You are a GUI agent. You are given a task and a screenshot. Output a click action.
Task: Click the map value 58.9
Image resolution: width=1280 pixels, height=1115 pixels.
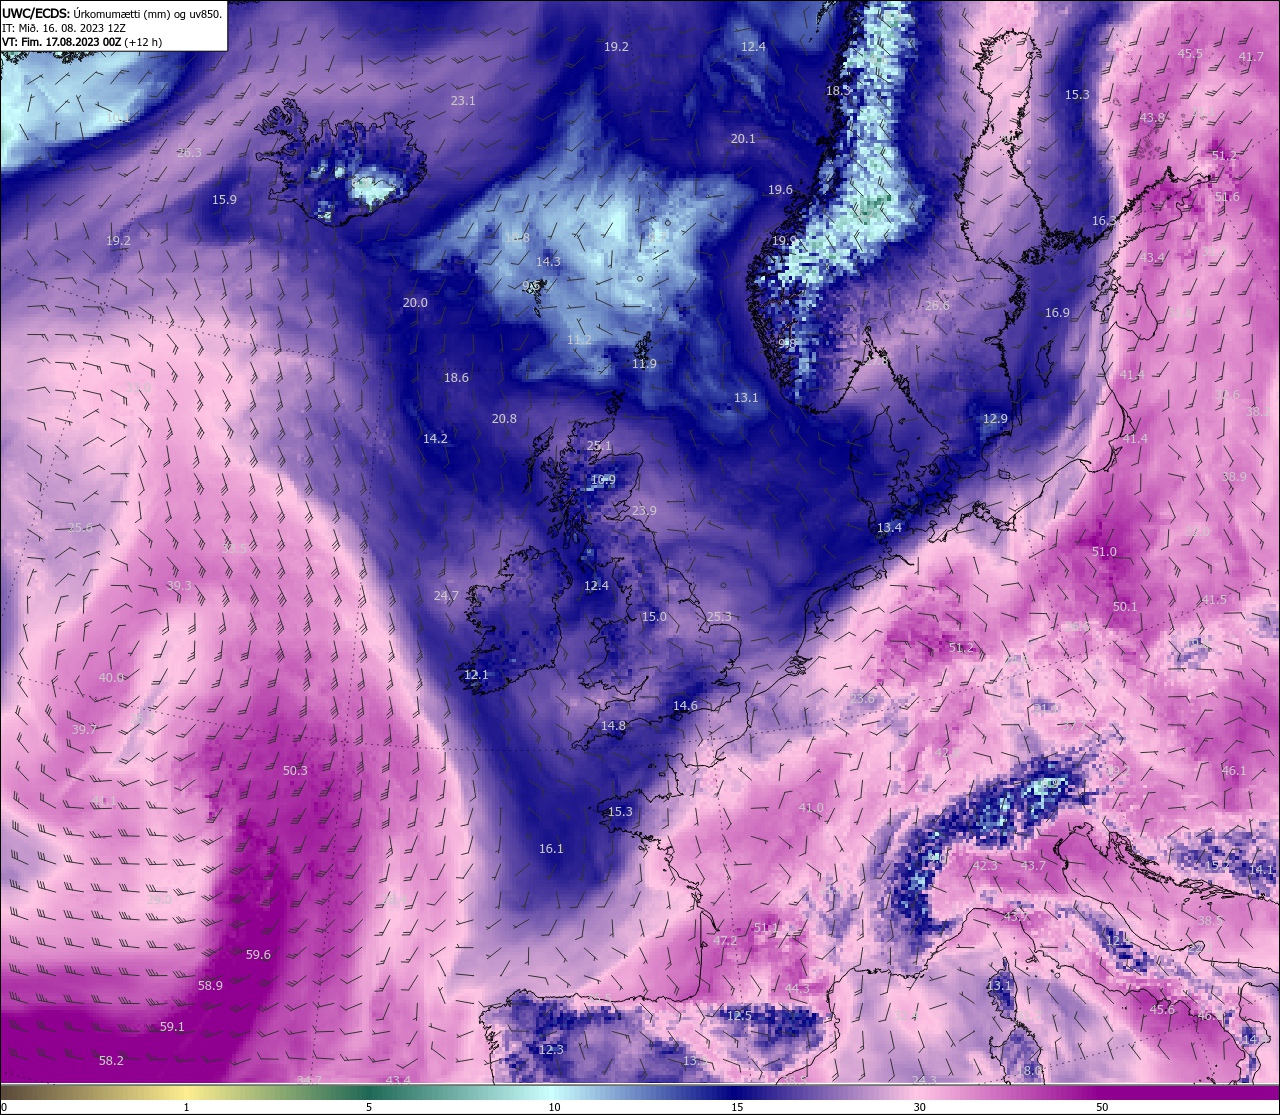point(210,986)
